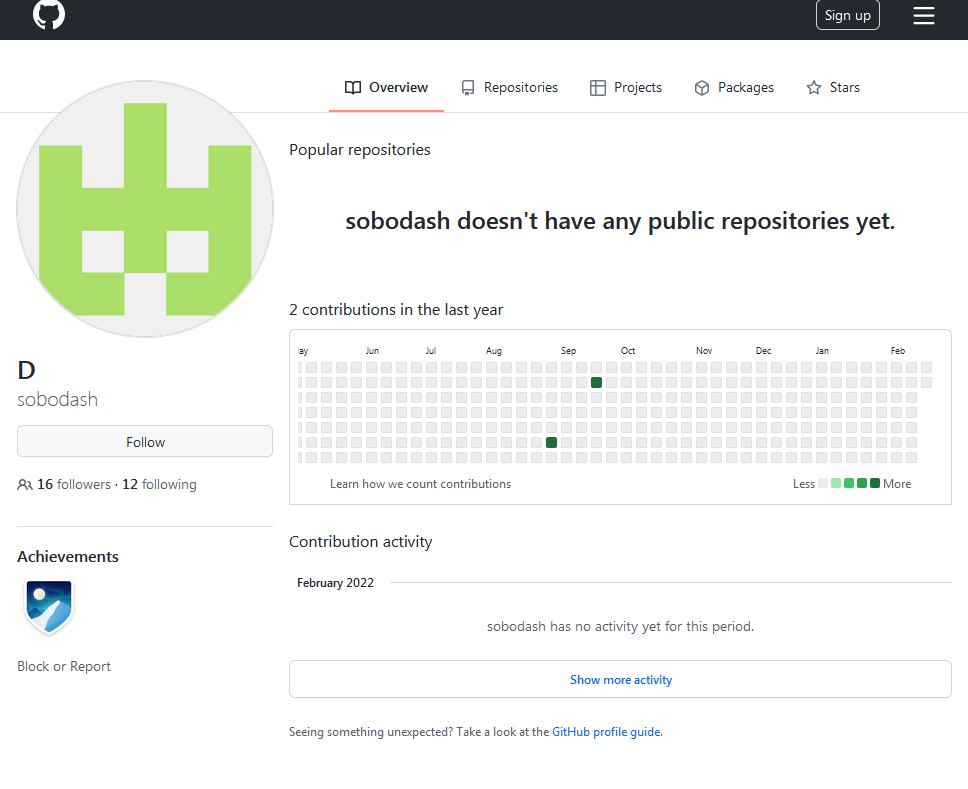Screen dimensions: 968x789
Task: Open the Stars tab
Action: point(833,88)
